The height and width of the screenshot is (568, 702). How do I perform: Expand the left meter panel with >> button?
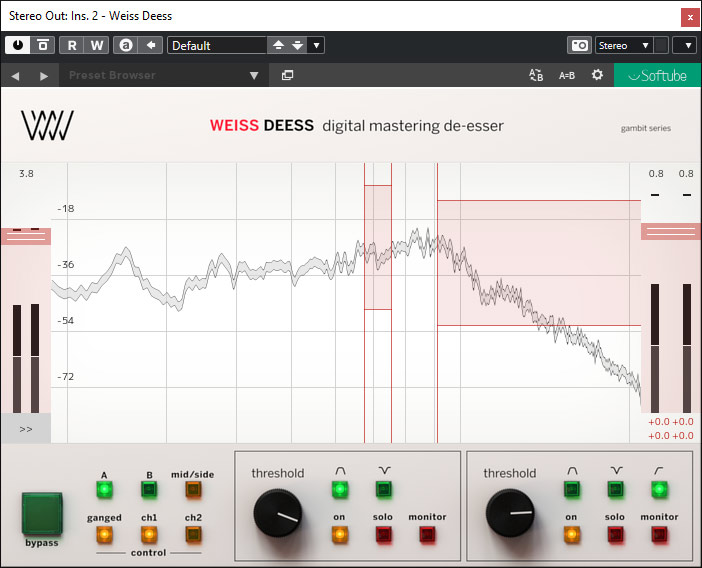click(x=26, y=429)
